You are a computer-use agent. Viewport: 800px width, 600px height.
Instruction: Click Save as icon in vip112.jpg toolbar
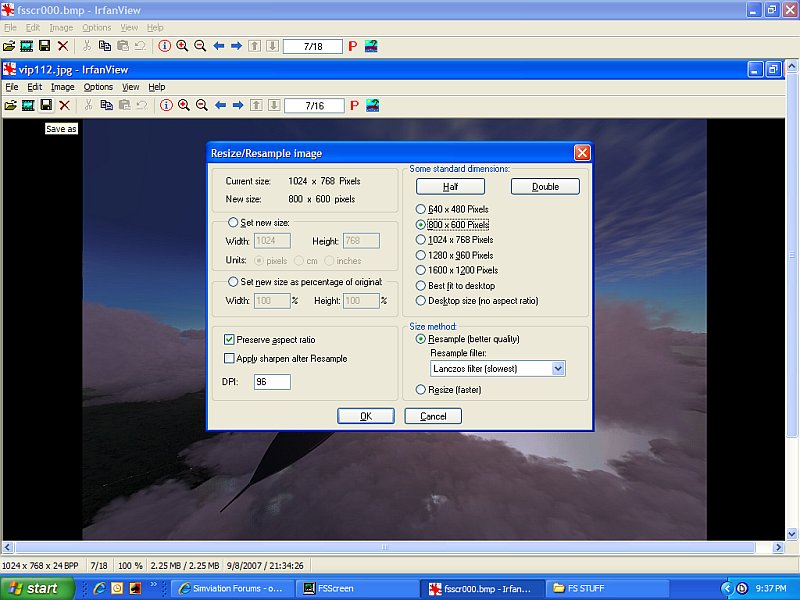(45, 105)
